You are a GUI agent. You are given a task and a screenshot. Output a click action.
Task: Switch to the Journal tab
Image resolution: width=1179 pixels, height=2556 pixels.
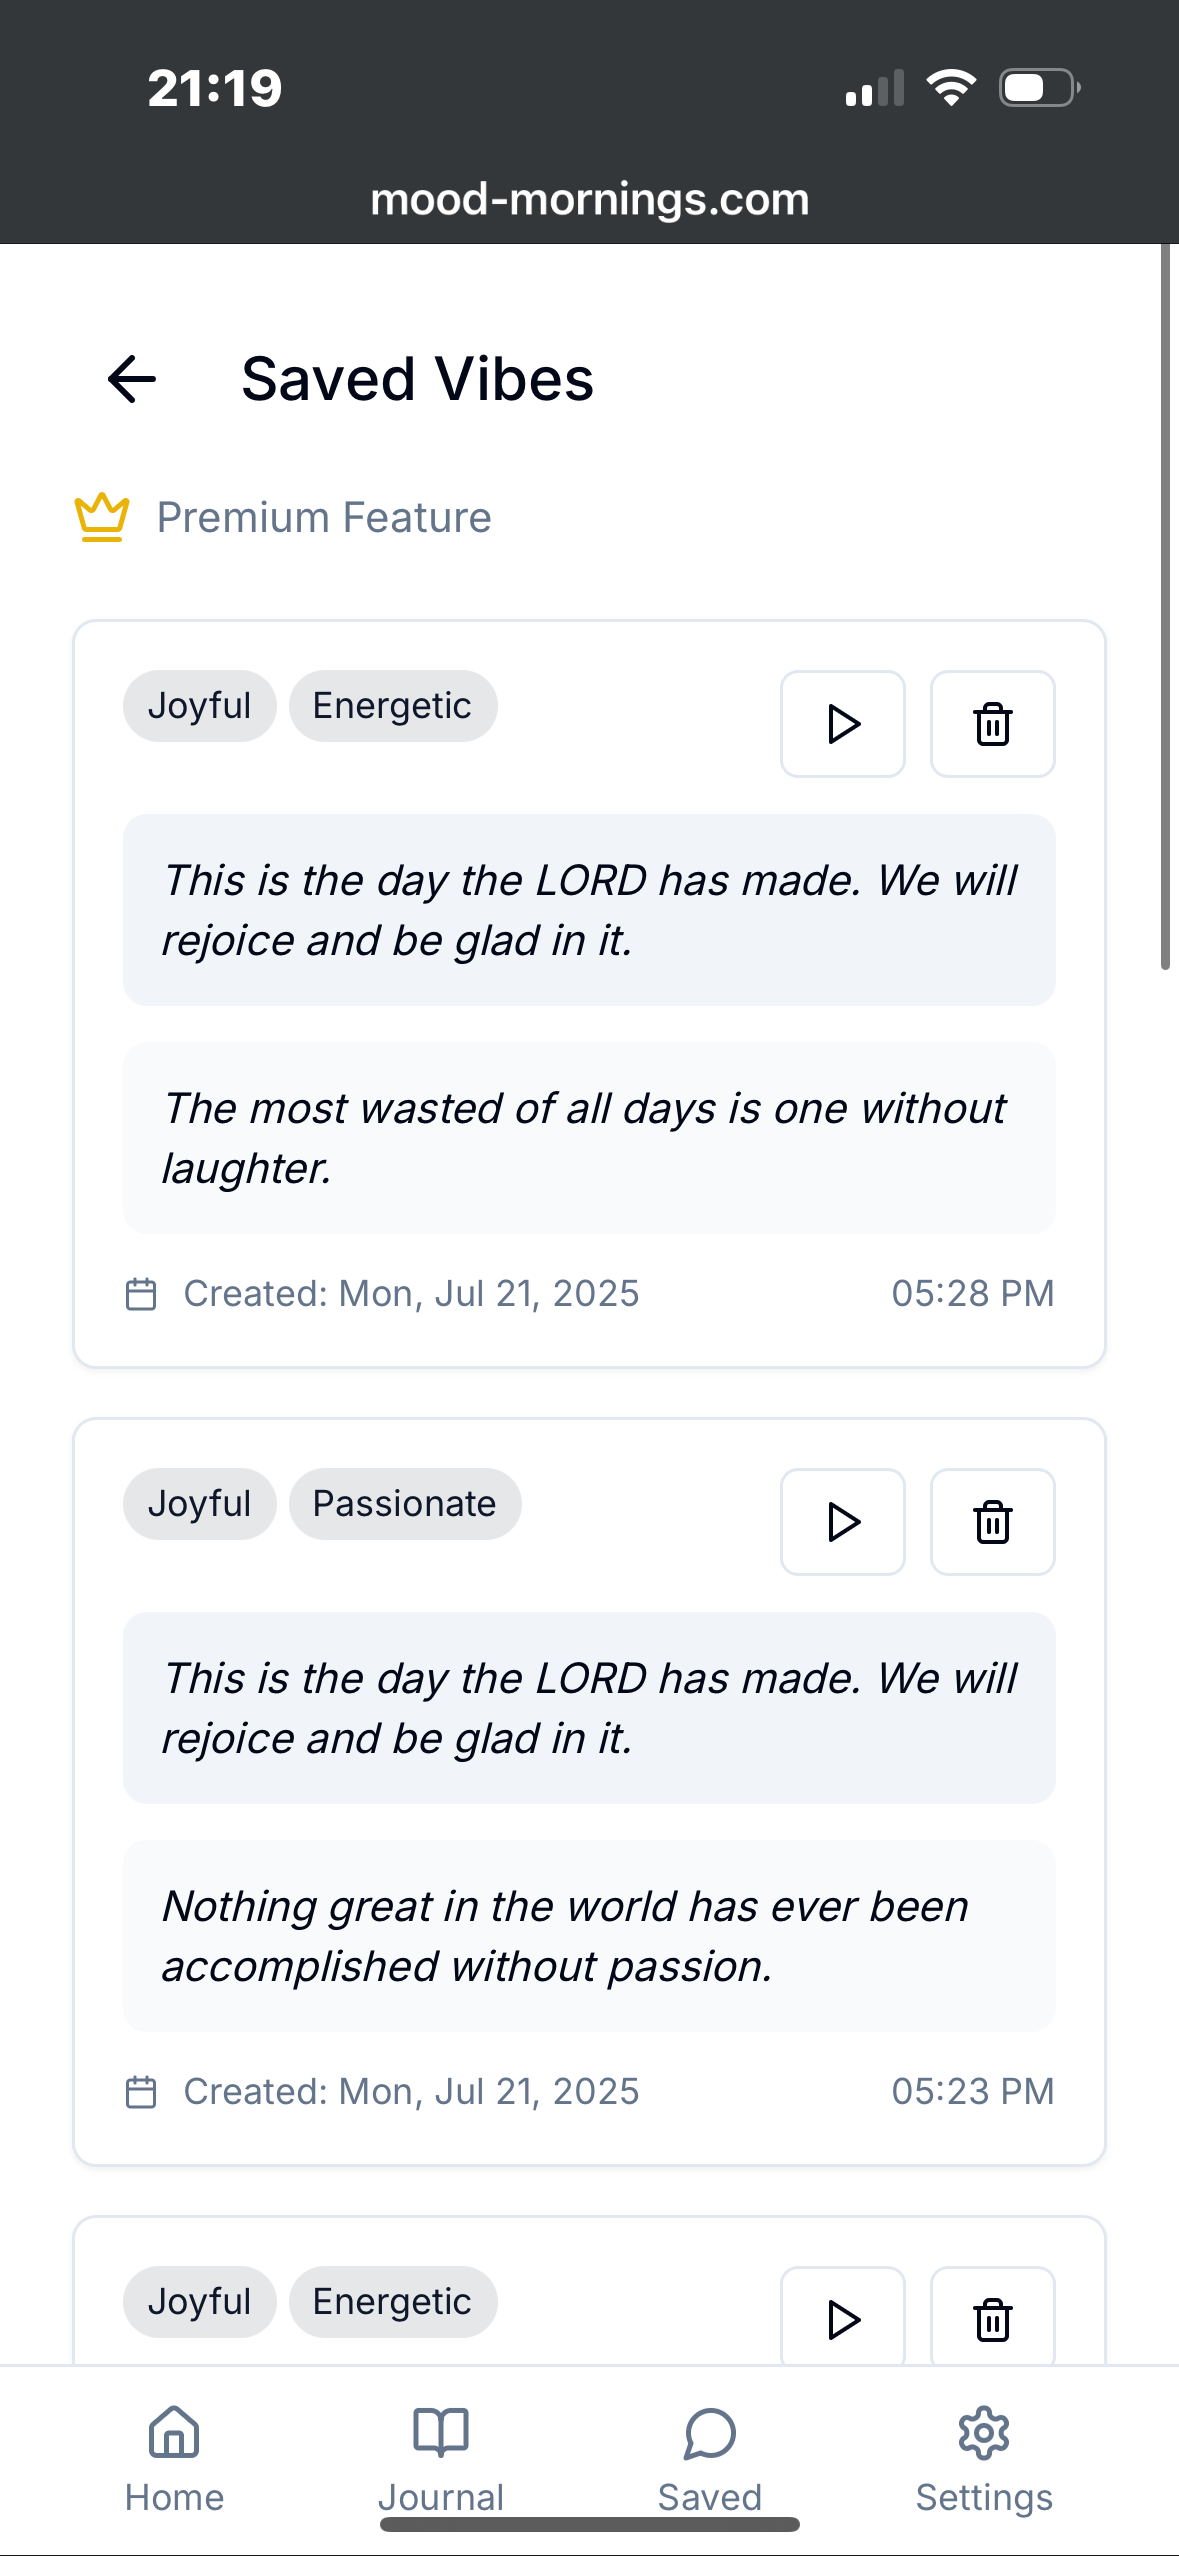point(441,2460)
